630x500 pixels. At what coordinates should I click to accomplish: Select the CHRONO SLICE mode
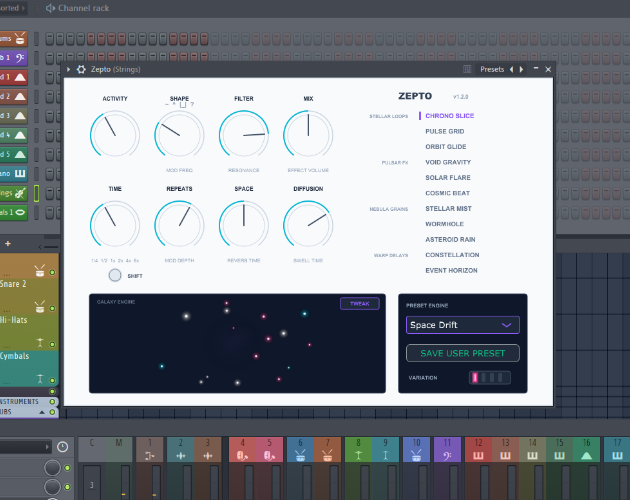point(450,116)
